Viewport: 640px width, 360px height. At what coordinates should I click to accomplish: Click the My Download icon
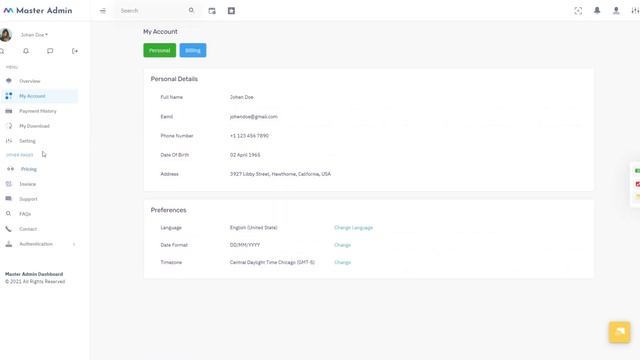(x=9, y=126)
